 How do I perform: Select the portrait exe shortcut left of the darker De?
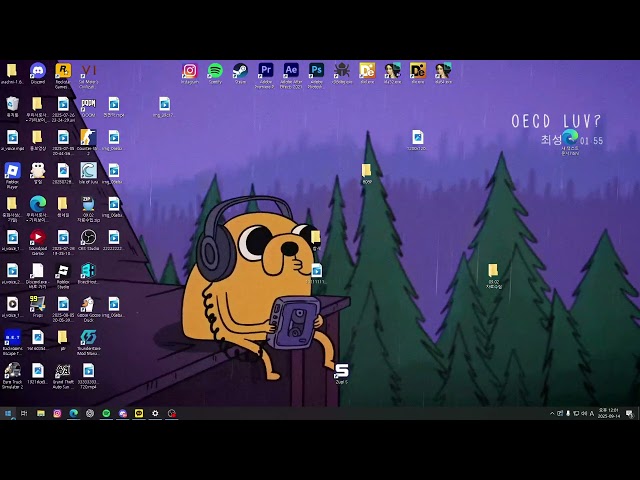click(x=392, y=71)
